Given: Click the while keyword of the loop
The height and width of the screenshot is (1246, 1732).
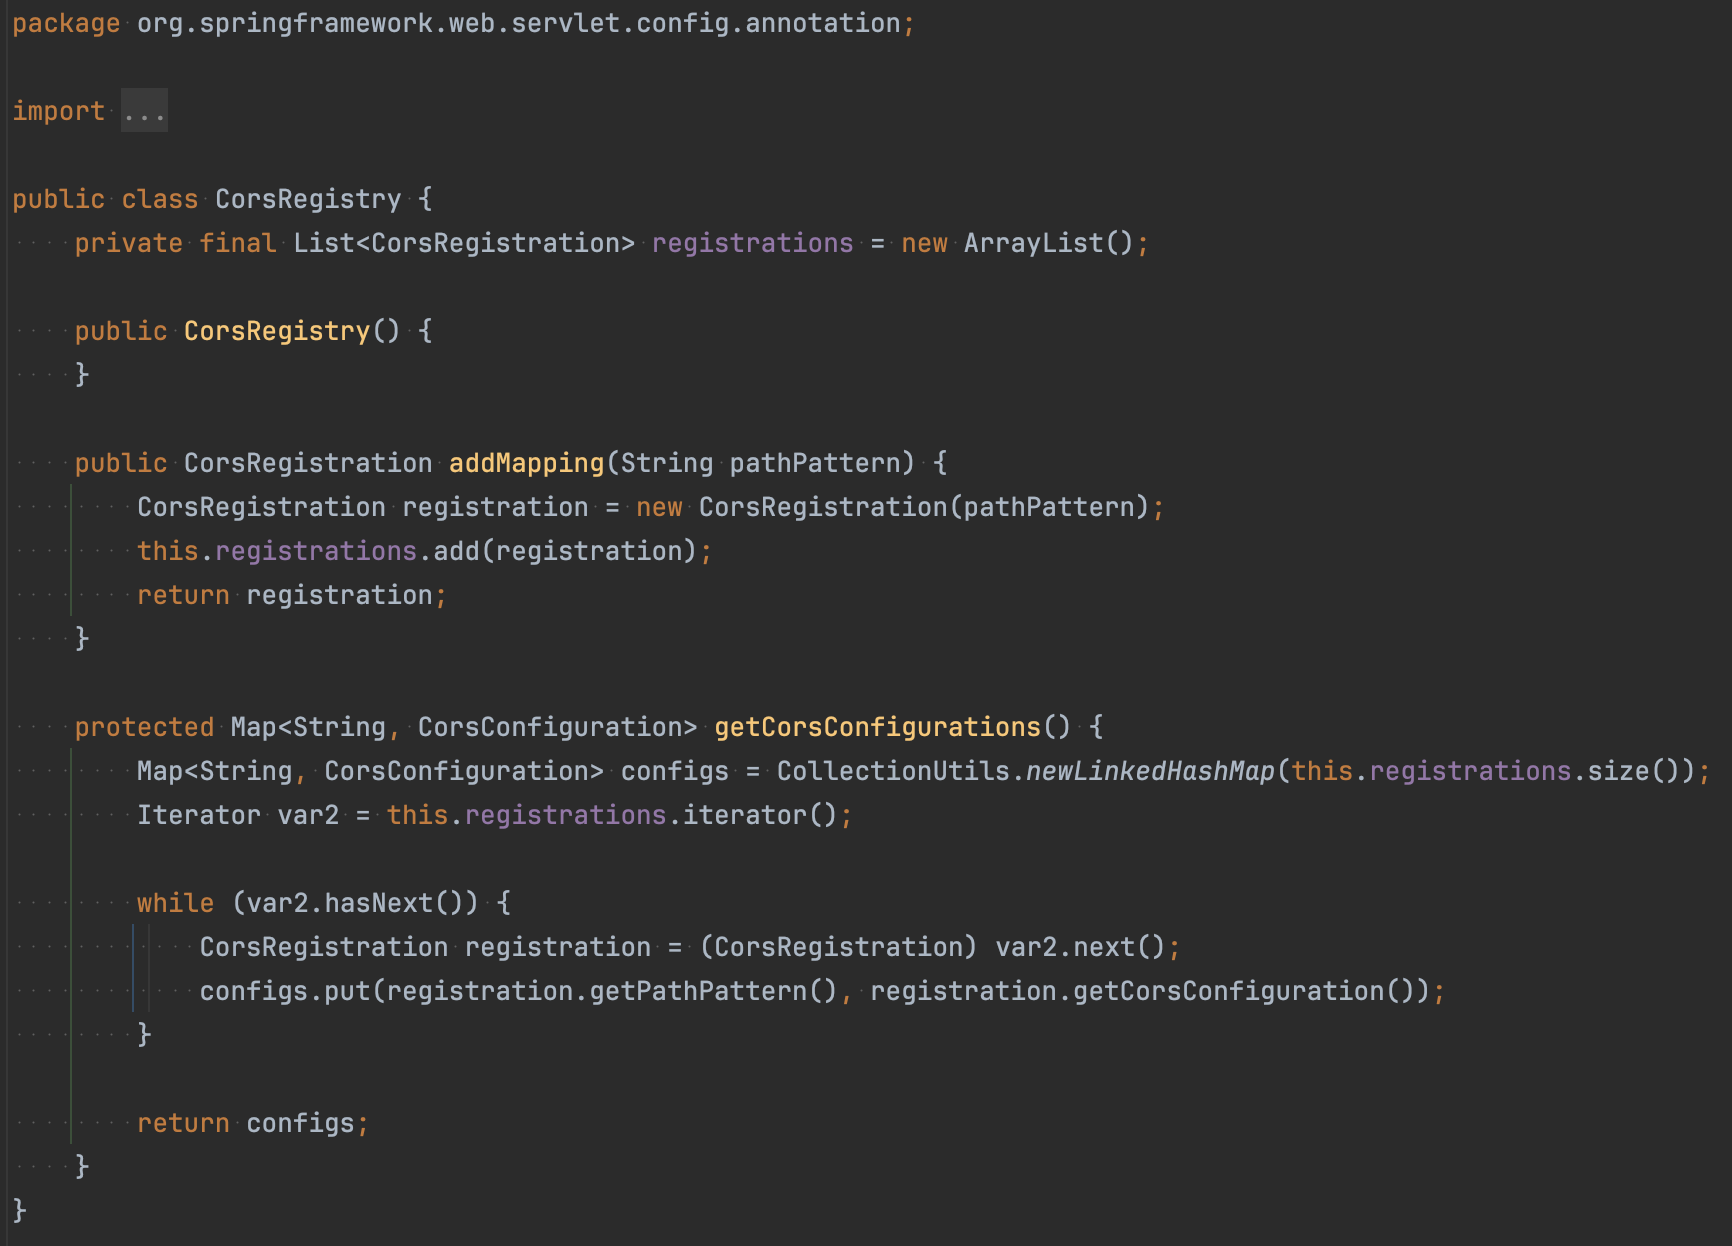Looking at the screenshot, I should (175, 903).
